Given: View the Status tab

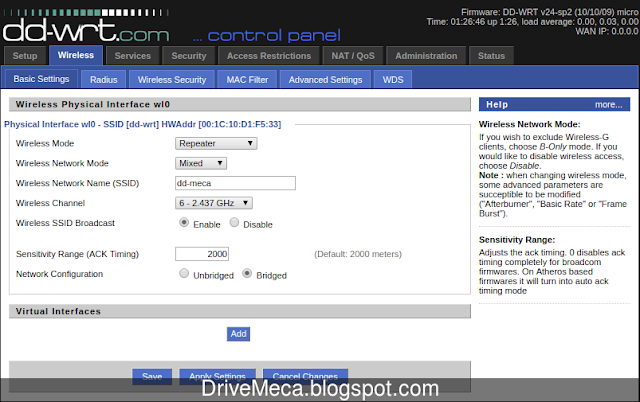Looking at the screenshot, I should point(491,56).
